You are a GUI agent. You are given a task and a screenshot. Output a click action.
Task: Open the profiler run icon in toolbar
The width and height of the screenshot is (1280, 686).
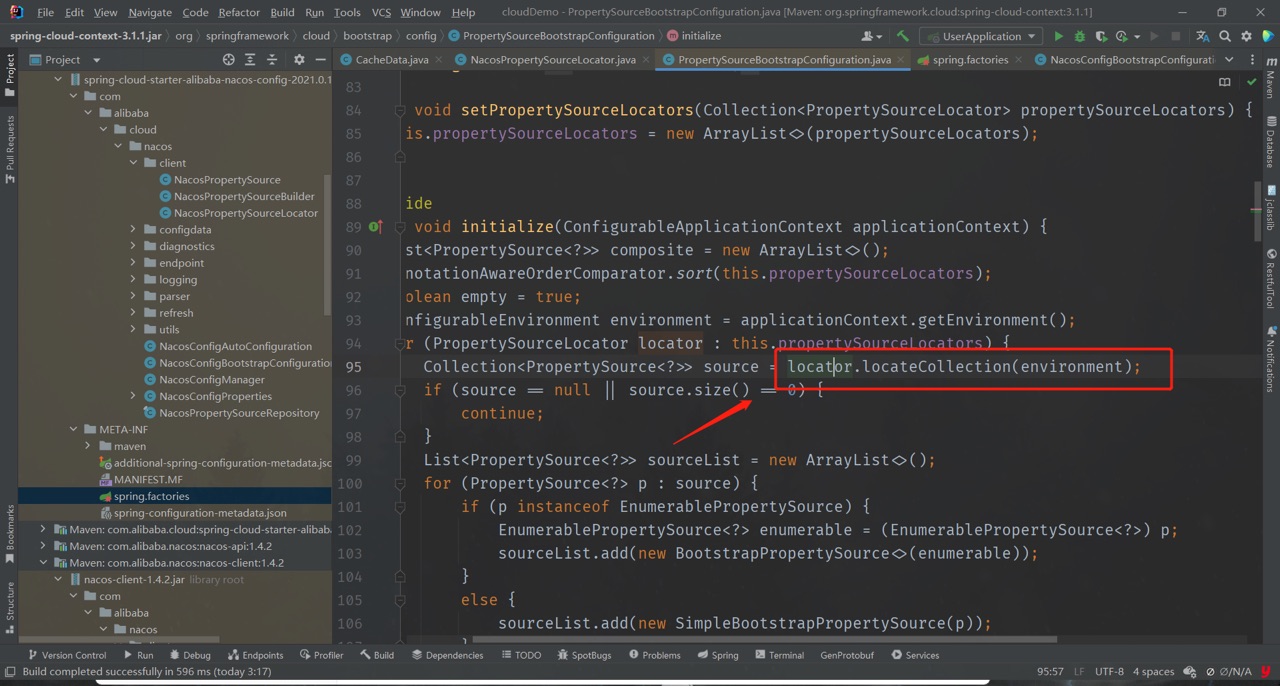tap(1121, 36)
